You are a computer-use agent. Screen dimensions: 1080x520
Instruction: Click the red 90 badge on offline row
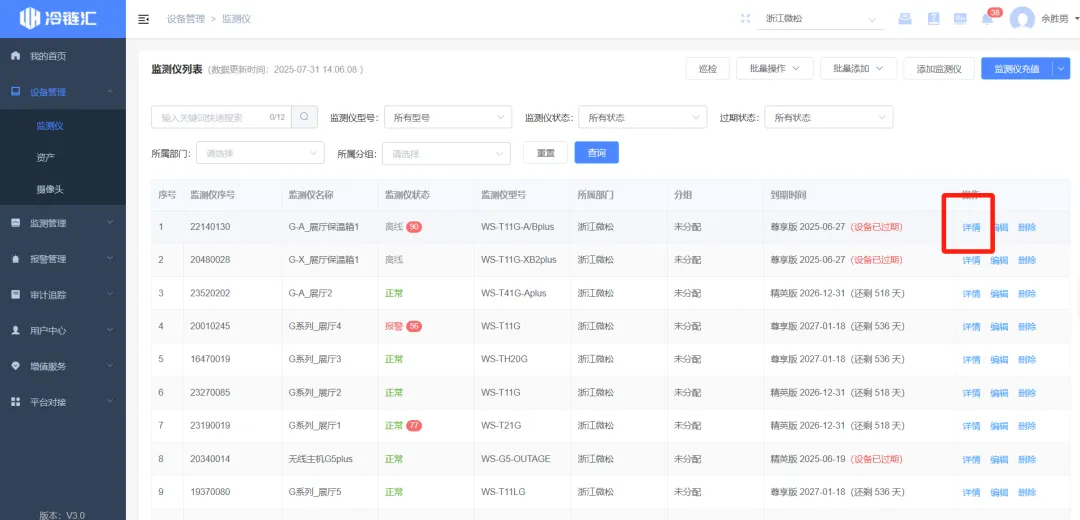414,227
